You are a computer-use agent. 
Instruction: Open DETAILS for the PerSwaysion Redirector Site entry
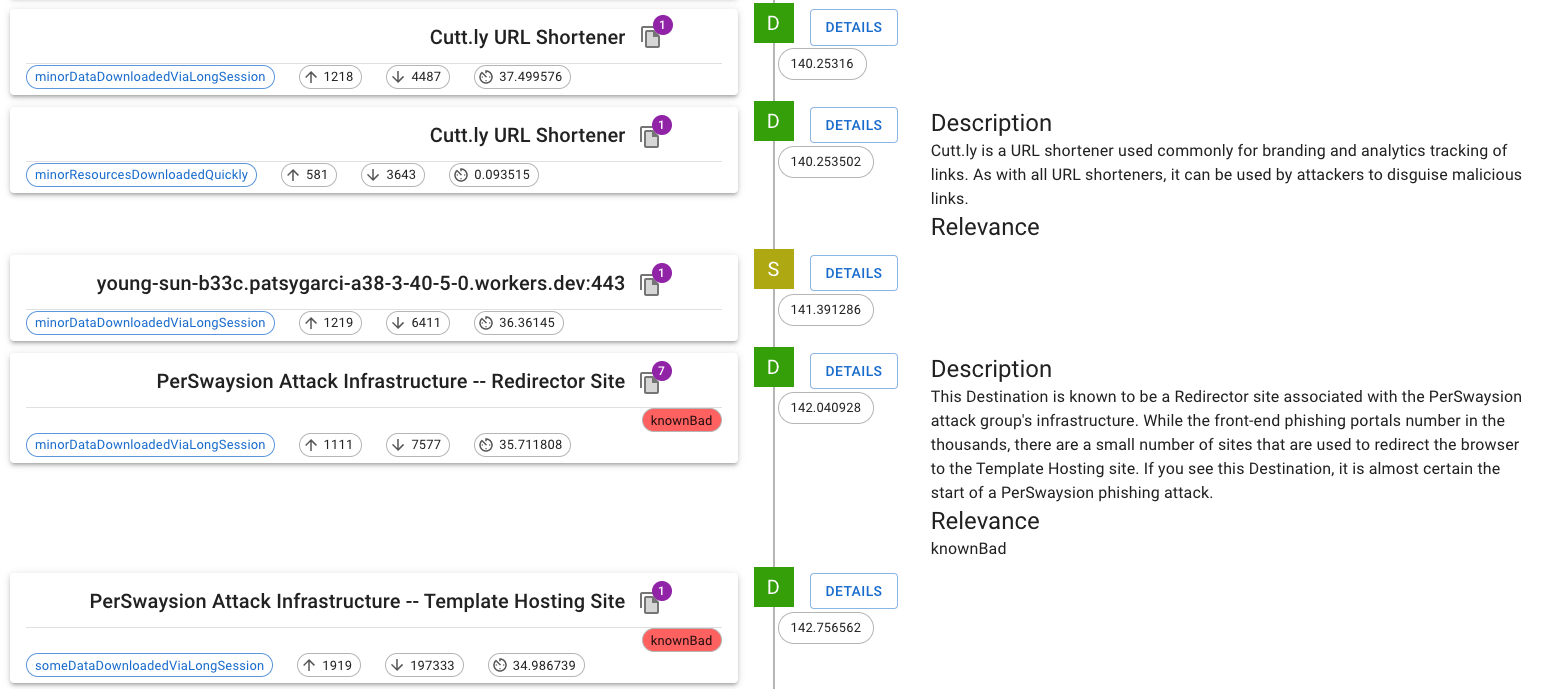click(x=853, y=371)
